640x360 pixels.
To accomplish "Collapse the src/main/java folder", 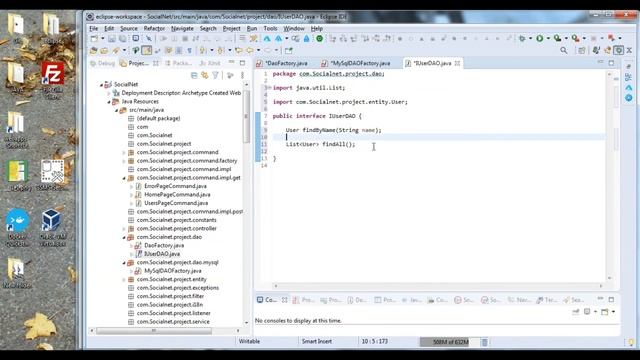I will (116, 110).
